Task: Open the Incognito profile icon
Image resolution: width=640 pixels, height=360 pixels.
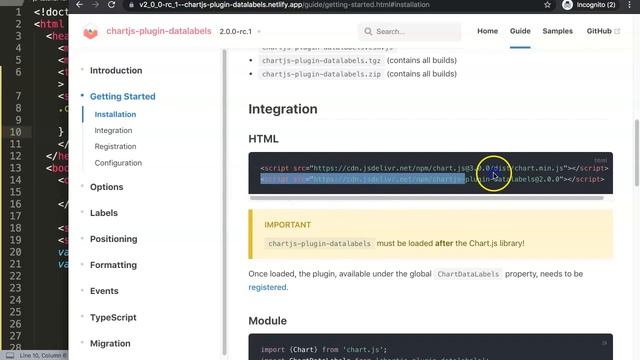Action: pos(567,4)
